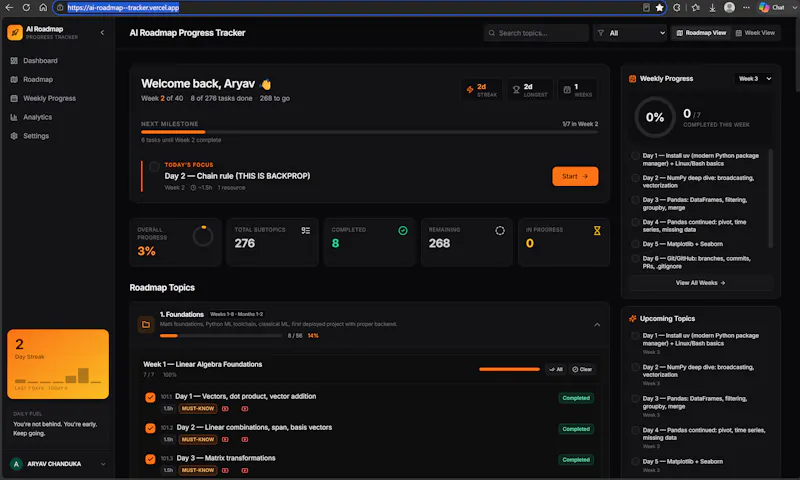Click the Search topics input field

pos(536,33)
